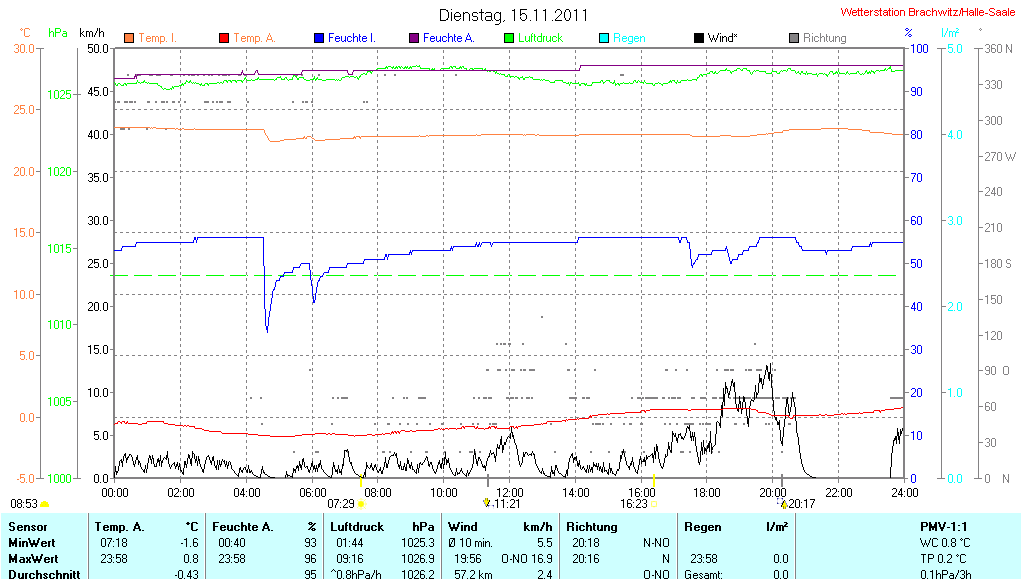The image size is (1021, 579).
Task: Click the black Wind legend square
Action: (698, 38)
